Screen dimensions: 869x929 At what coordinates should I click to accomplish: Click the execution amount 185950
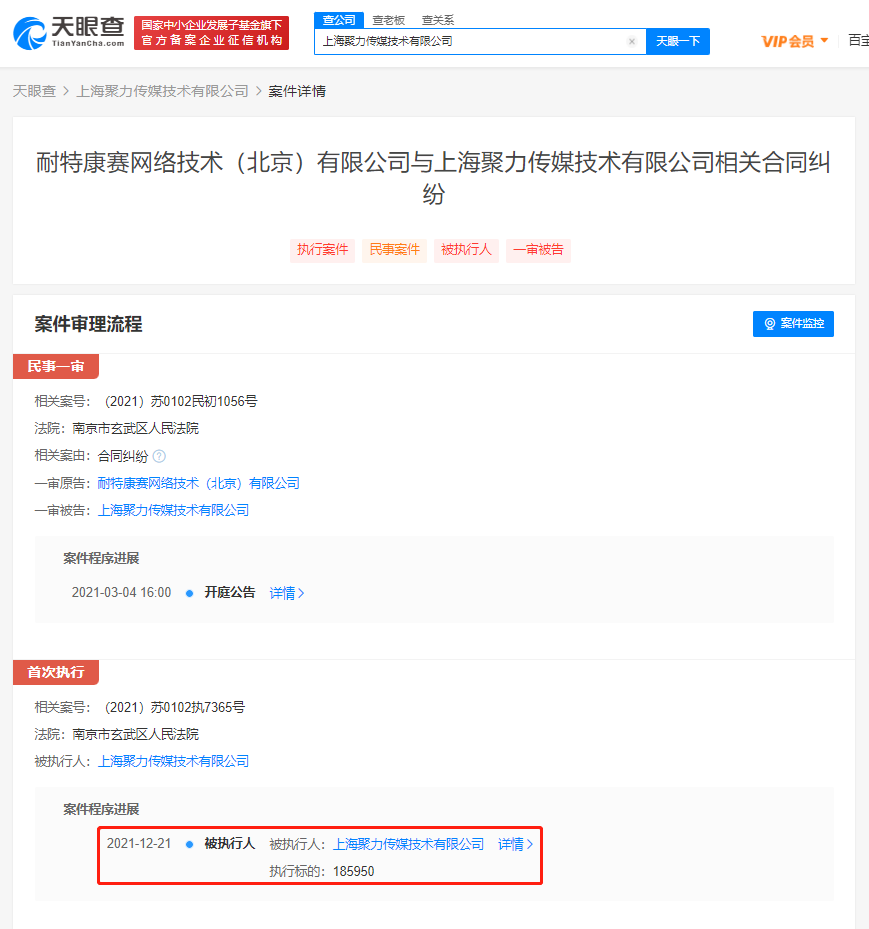(x=354, y=872)
